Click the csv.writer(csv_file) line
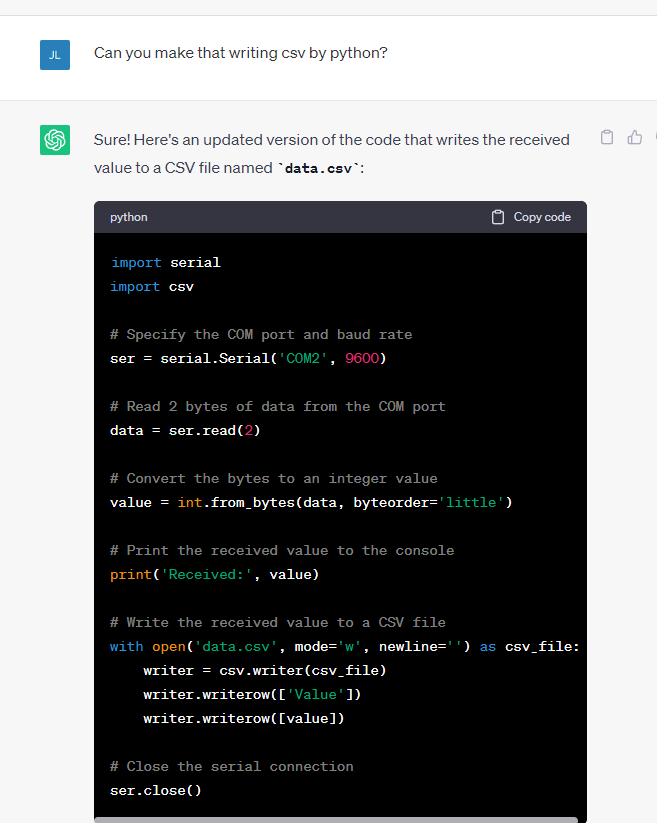Viewport: 657px width, 823px height. coord(265,670)
